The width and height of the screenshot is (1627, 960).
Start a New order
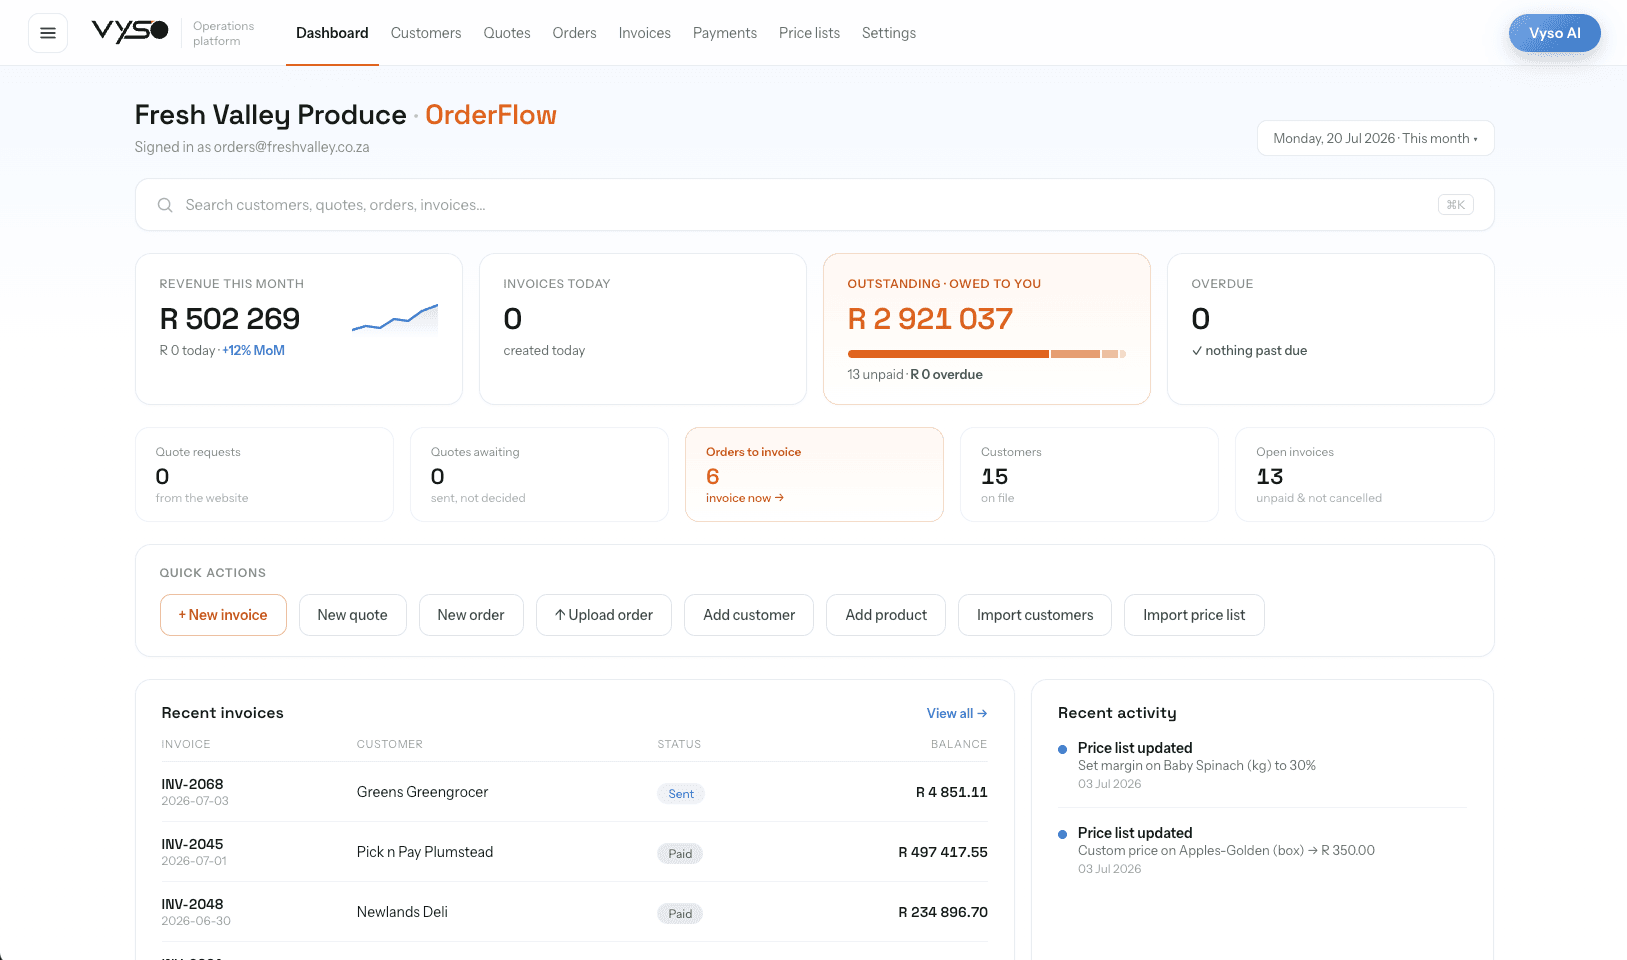point(471,615)
